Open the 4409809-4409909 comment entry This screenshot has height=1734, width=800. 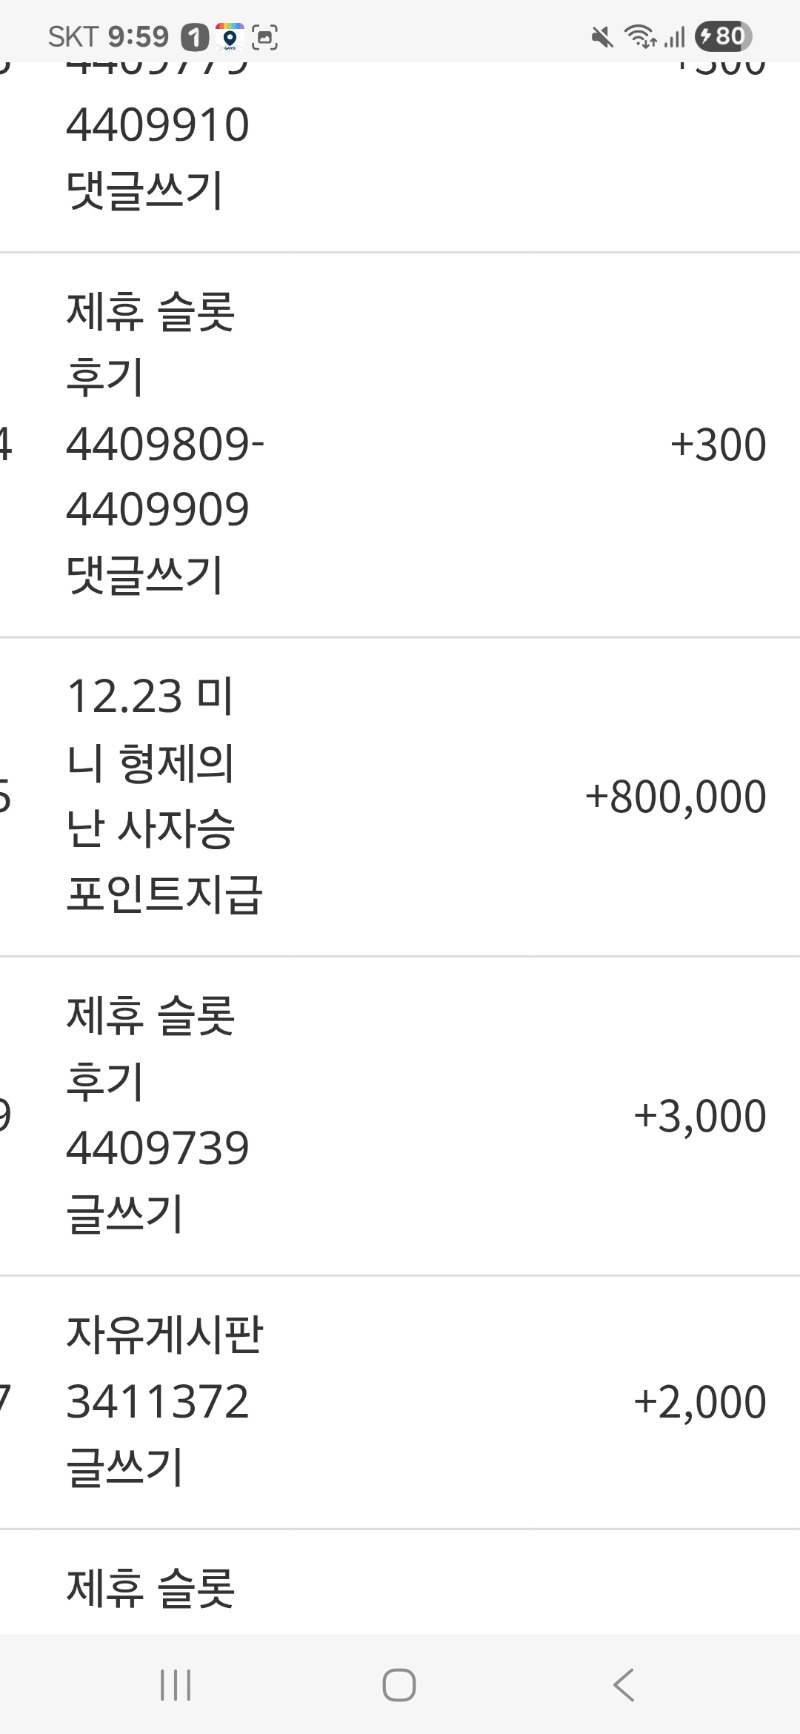click(165, 476)
